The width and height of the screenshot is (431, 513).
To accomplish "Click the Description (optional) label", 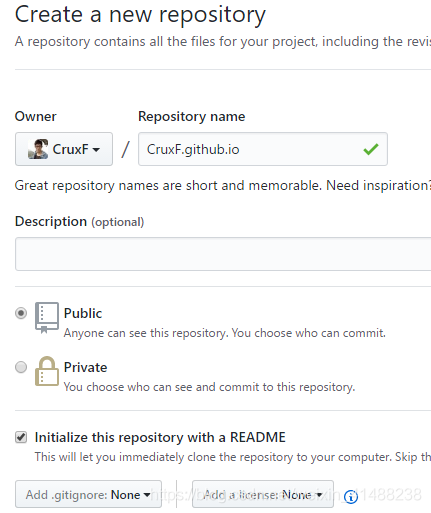I will point(79,222).
